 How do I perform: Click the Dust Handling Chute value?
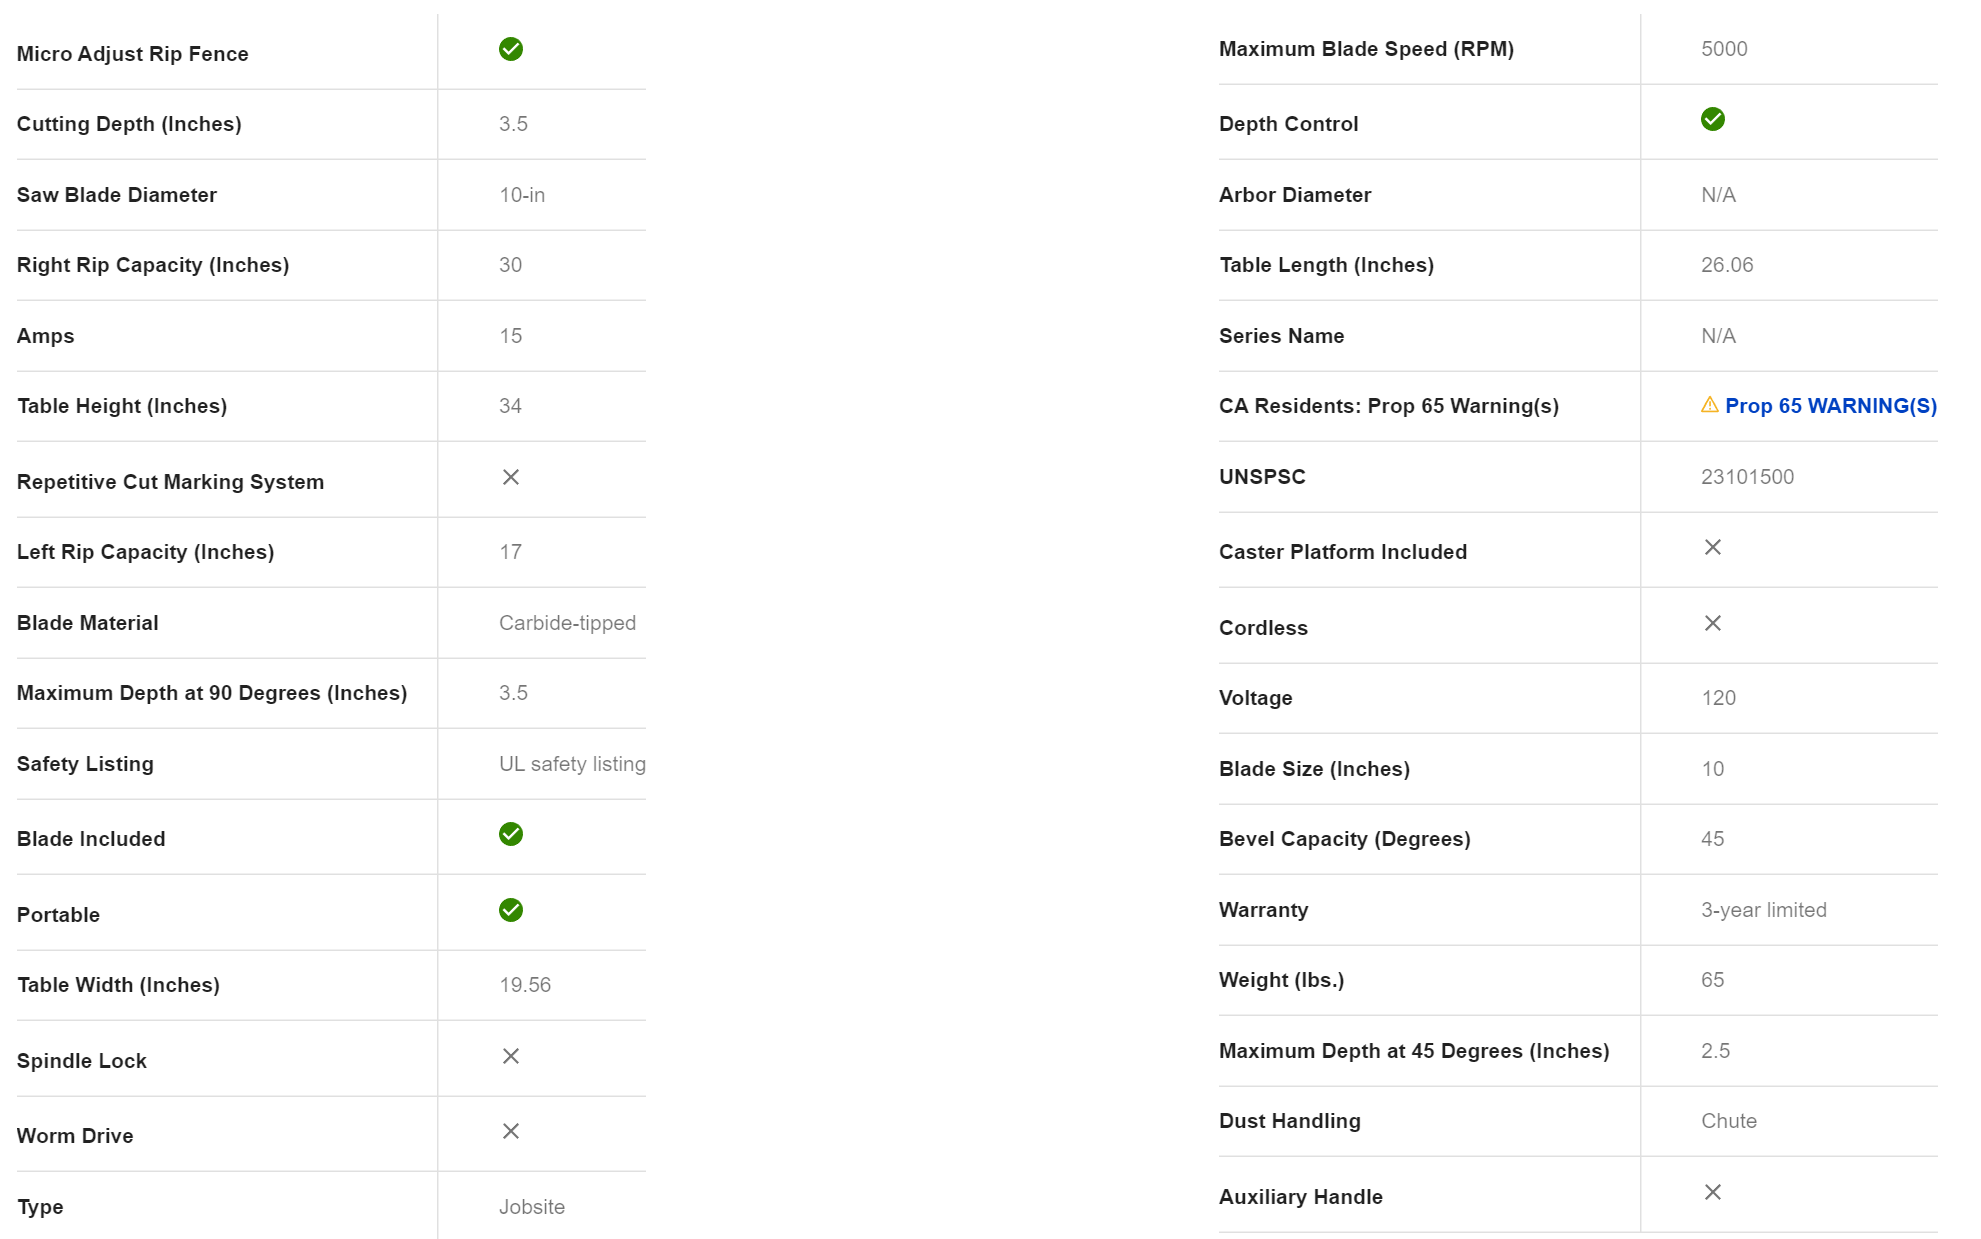coord(1729,1121)
